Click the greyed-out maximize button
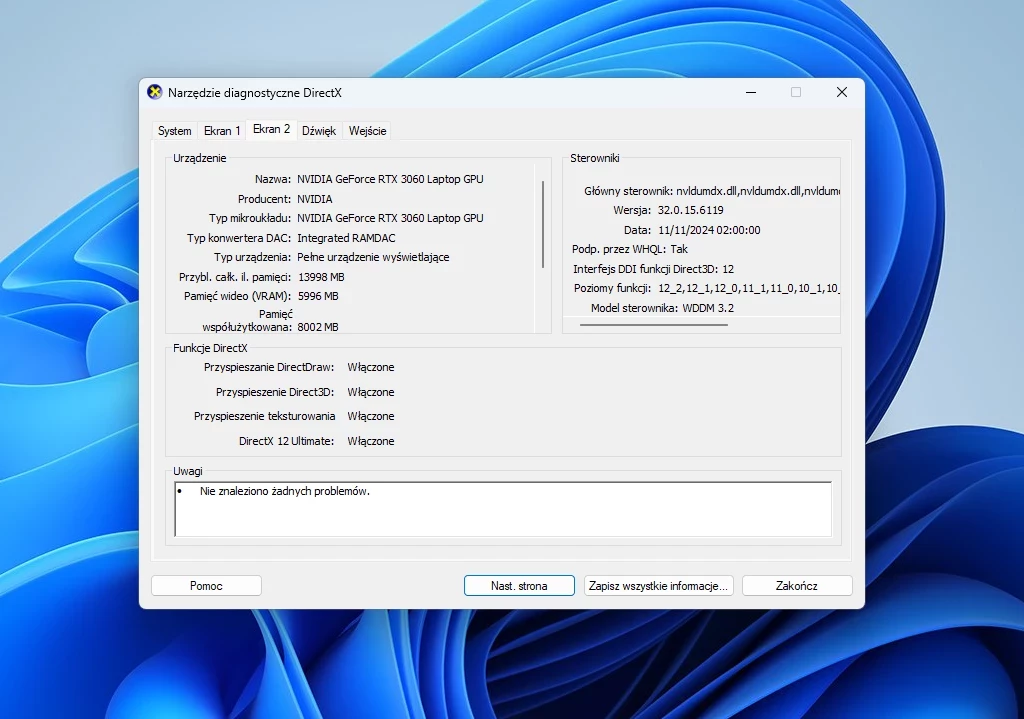The image size is (1024, 719). (796, 92)
